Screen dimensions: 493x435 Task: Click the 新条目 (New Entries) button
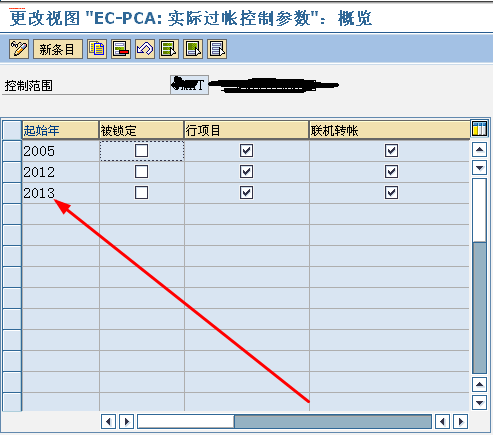(x=58, y=49)
